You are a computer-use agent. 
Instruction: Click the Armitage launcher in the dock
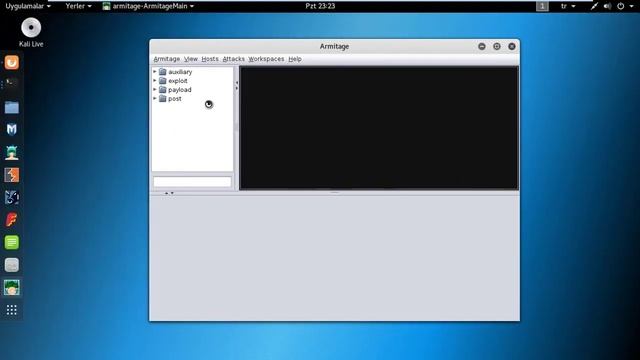click(x=12, y=152)
